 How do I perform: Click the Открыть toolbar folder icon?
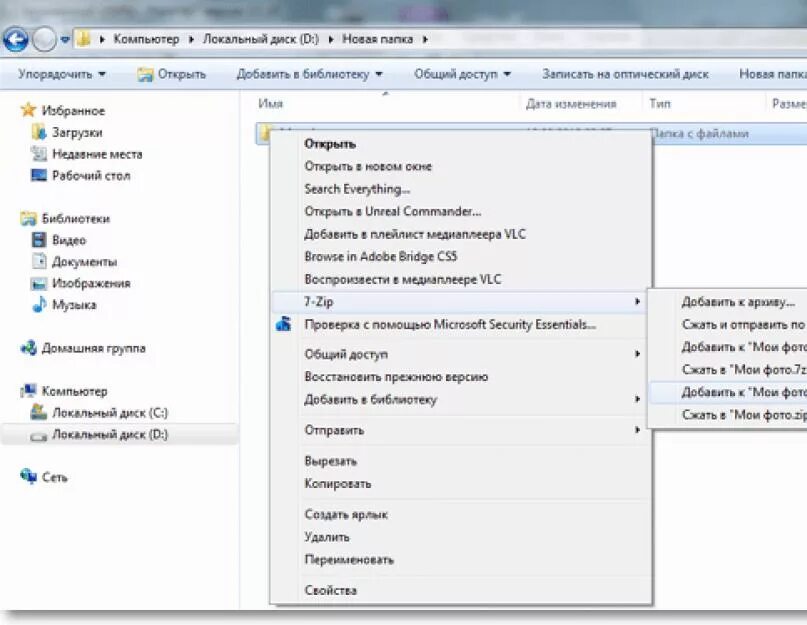click(x=145, y=75)
